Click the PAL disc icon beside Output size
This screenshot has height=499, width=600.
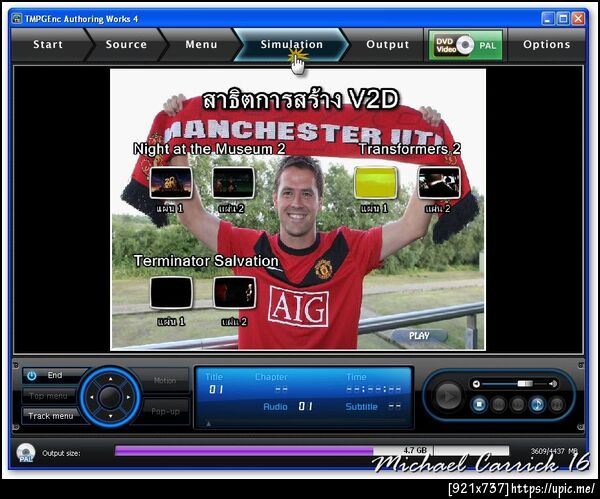26,452
